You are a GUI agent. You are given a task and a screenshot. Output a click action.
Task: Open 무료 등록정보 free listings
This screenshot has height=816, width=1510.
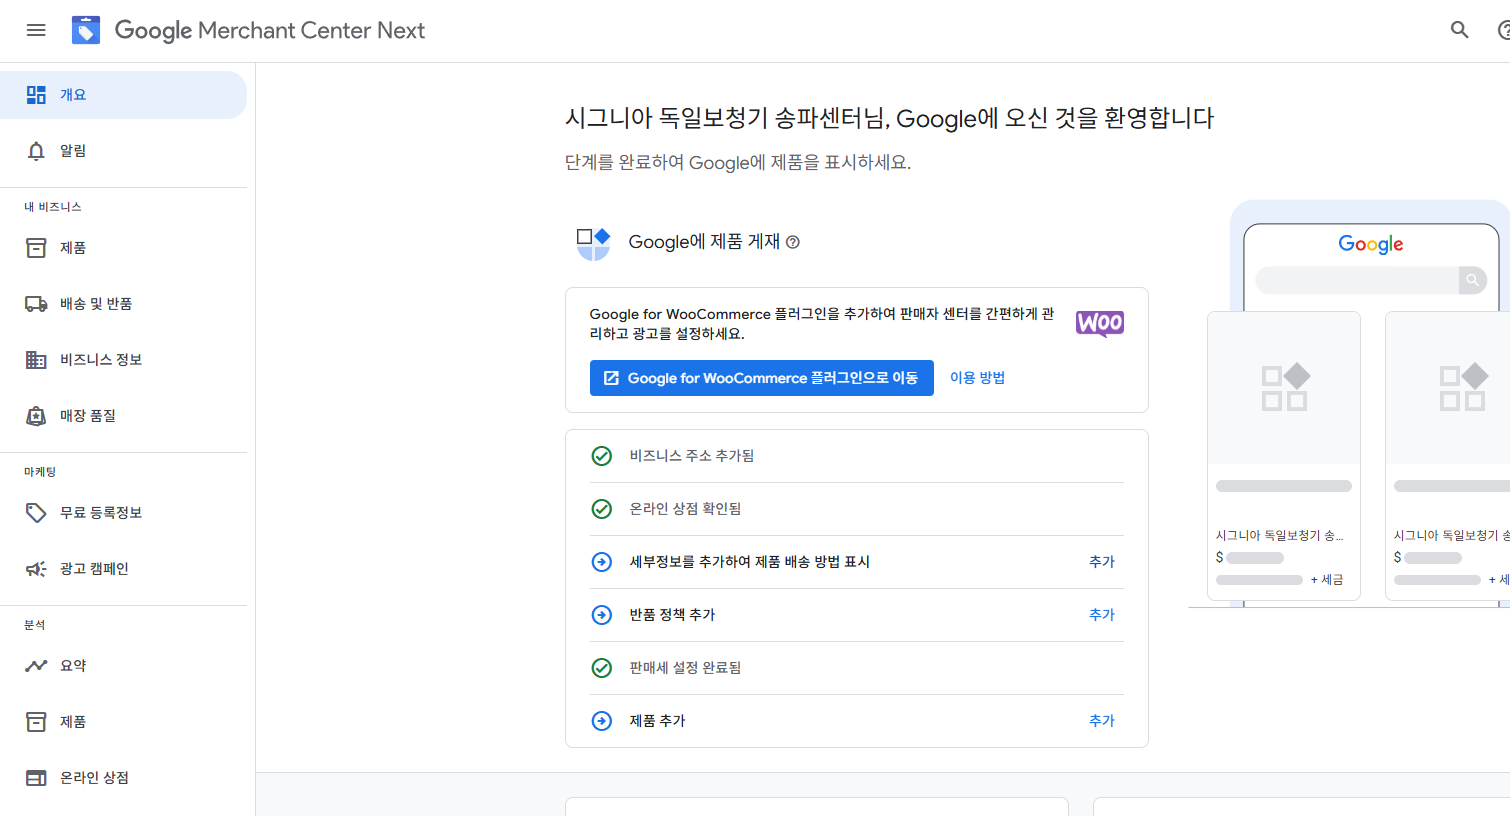(x=90, y=512)
